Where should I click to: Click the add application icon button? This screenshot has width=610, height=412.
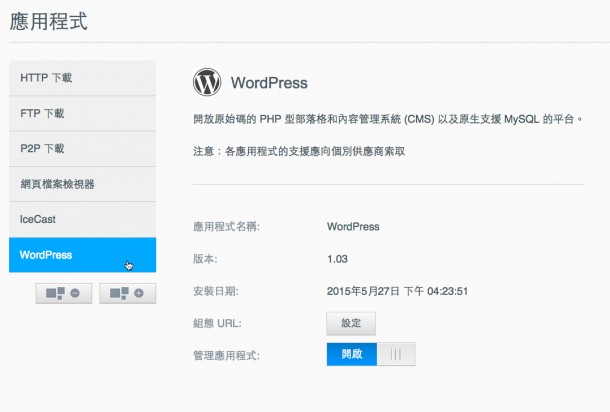tap(128, 293)
